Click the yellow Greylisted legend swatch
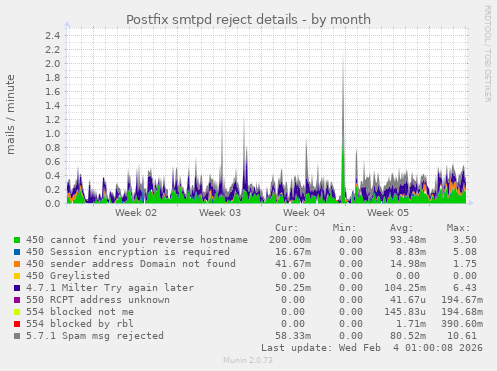The height and width of the screenshot is (371, 497). [x=17, y=276]
